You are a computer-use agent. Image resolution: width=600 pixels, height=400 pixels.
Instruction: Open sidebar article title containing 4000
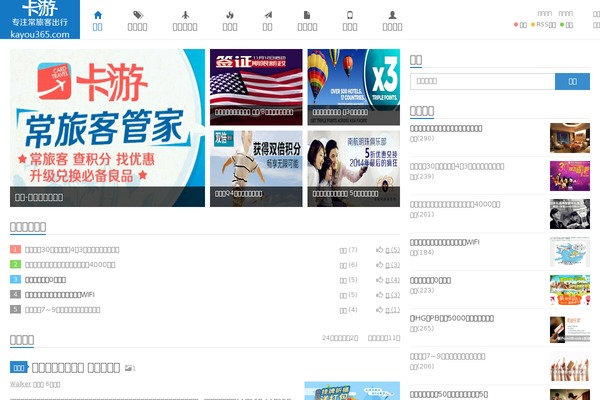pos(455,204)
